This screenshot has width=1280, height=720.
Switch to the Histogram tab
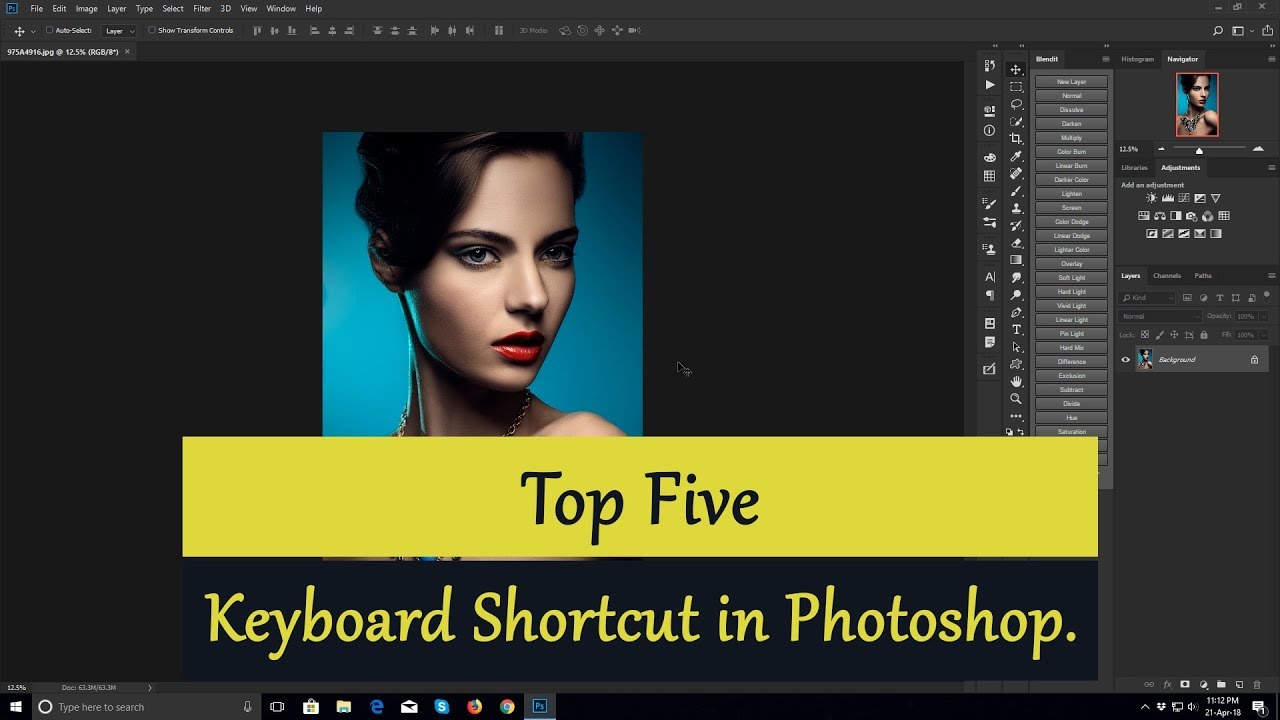click(x=1137, y=59)
